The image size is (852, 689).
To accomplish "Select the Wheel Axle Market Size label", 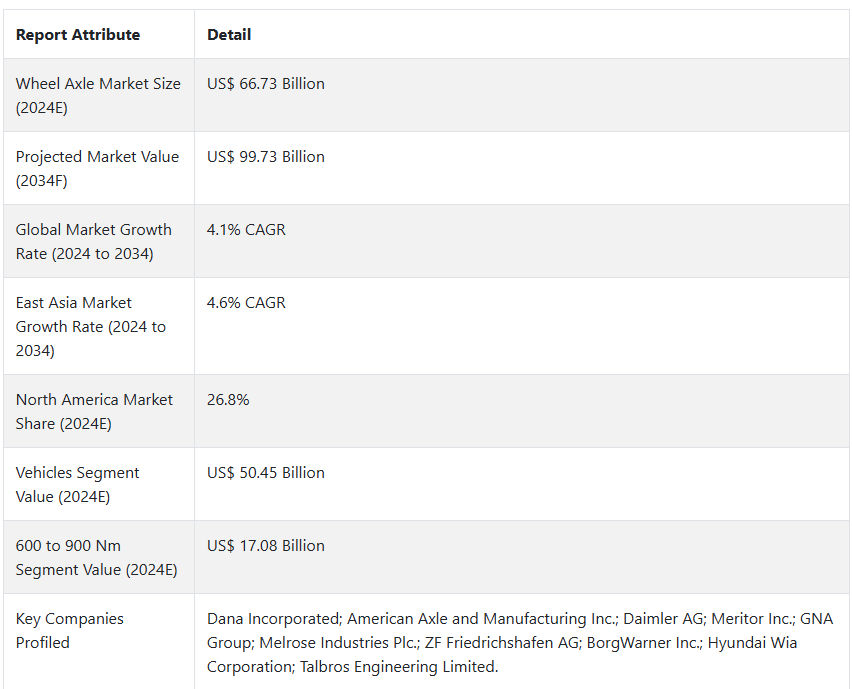I will coord(98,96).
